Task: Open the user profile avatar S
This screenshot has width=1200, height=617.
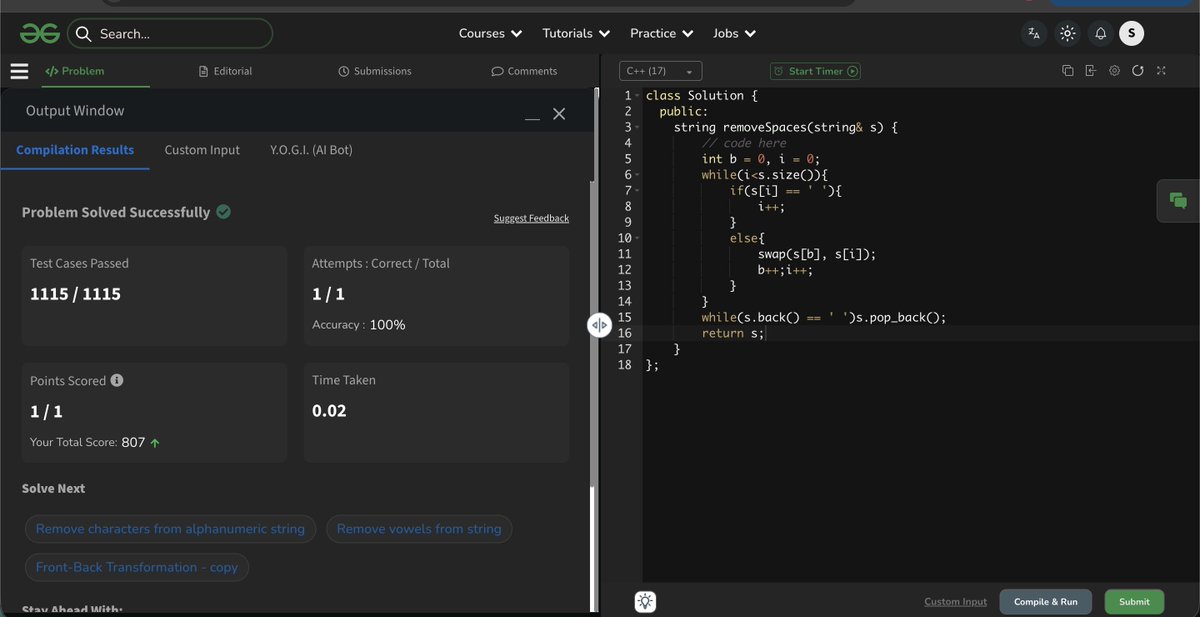Action: pyautogui.click(x=1131, y=33)
